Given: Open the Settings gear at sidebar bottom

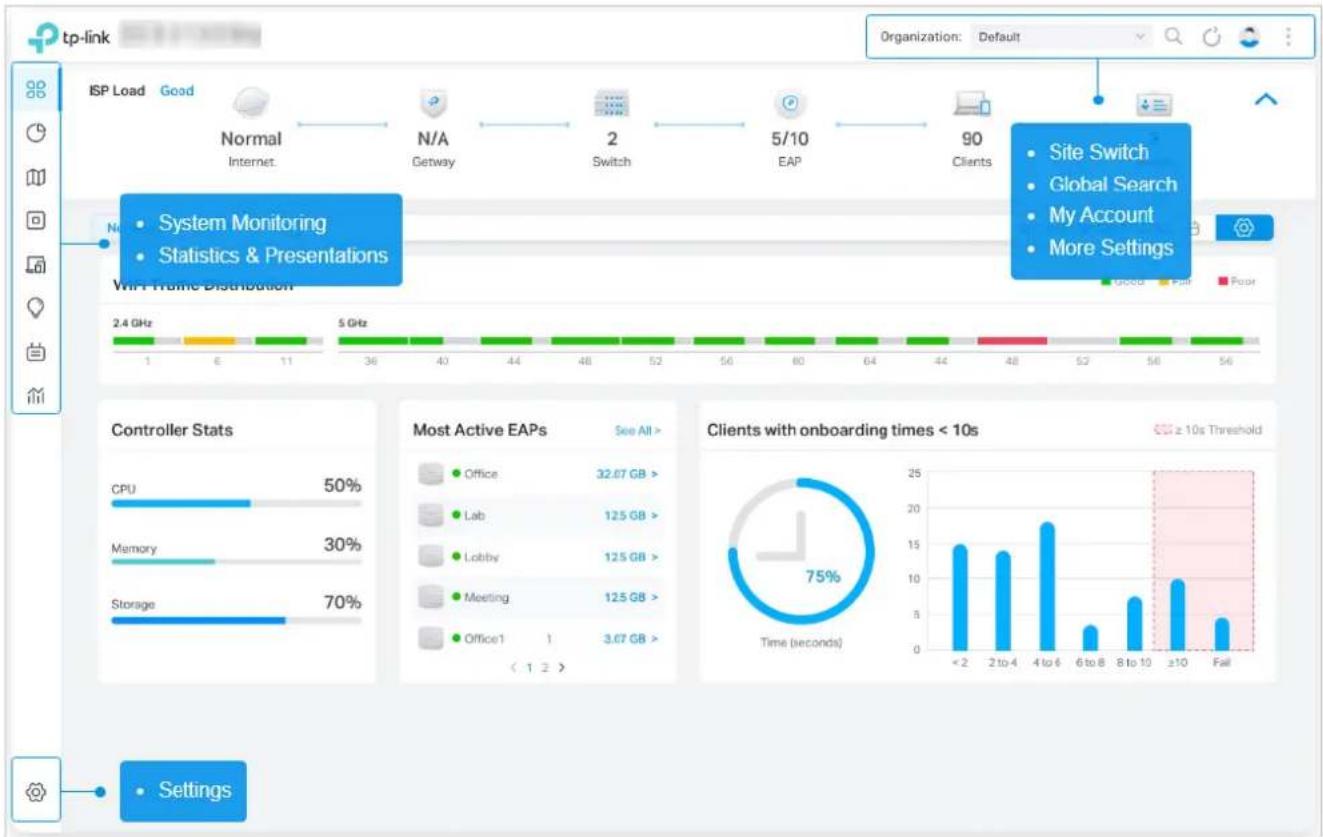Looking at the screenshot, I should [35, 791].
